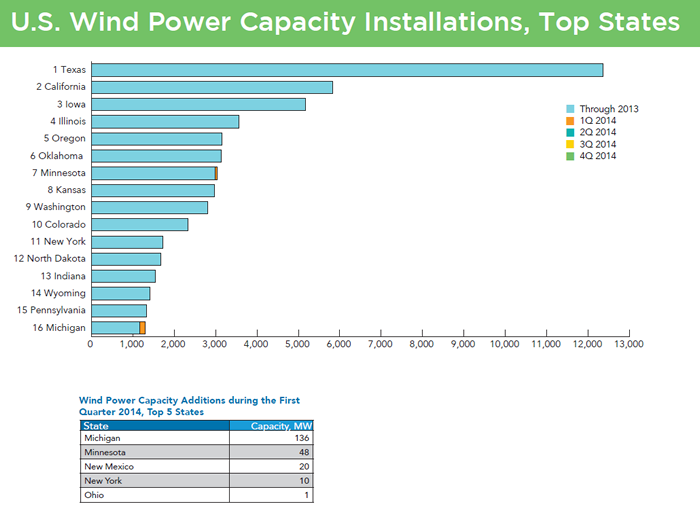Click the orange 1Q 2014 segment for Minnesota

[x=216, y=173]
